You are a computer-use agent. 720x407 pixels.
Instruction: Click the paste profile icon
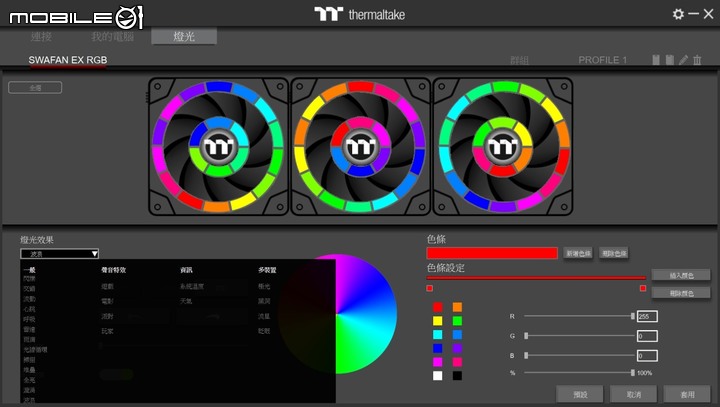[670, 60]
